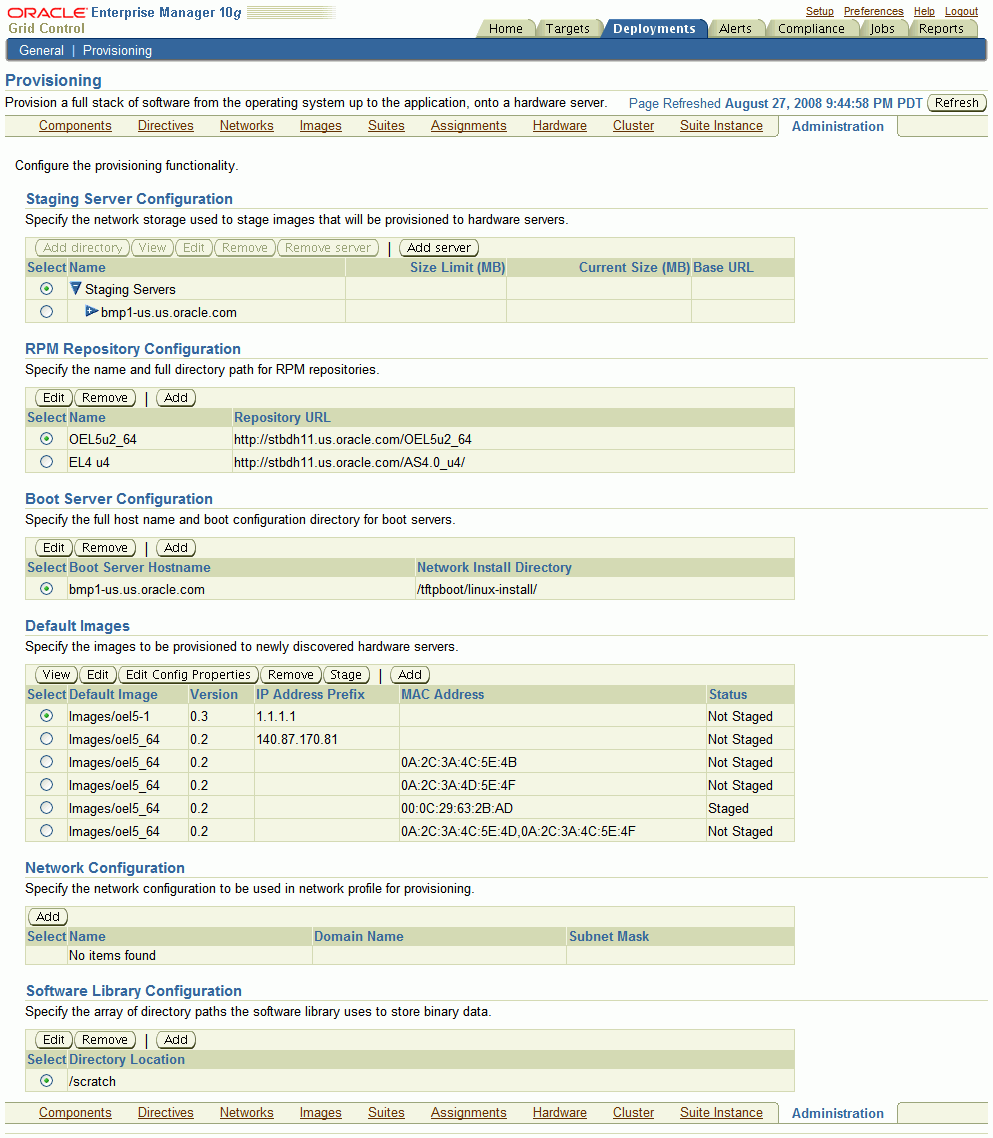Select the Images/oel5-1 default image radio
Viewport: 993px width, 1138px height.
coord(46,716)
